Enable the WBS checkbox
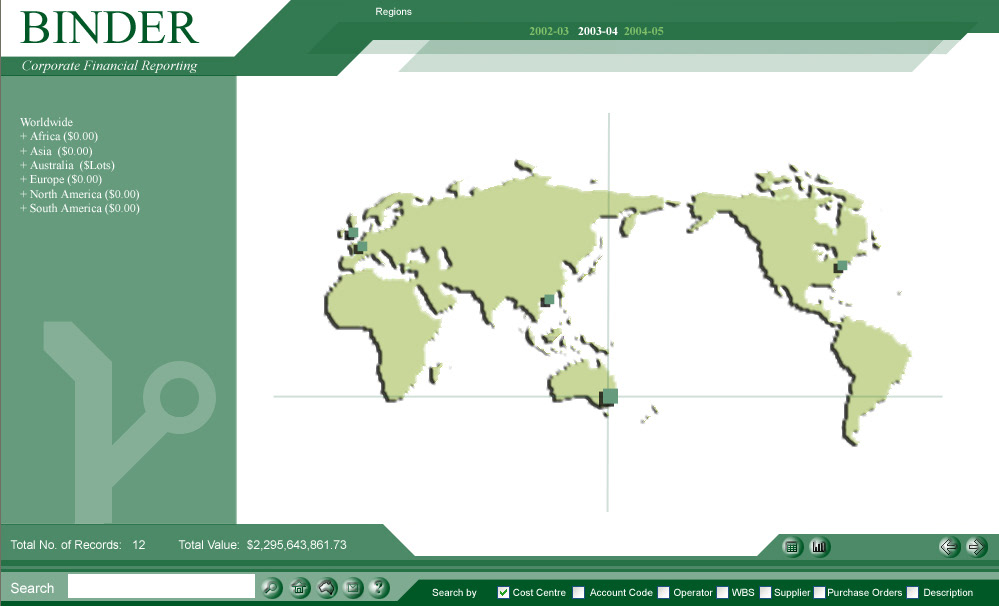The image size is (999, 606). click(722, 593)
